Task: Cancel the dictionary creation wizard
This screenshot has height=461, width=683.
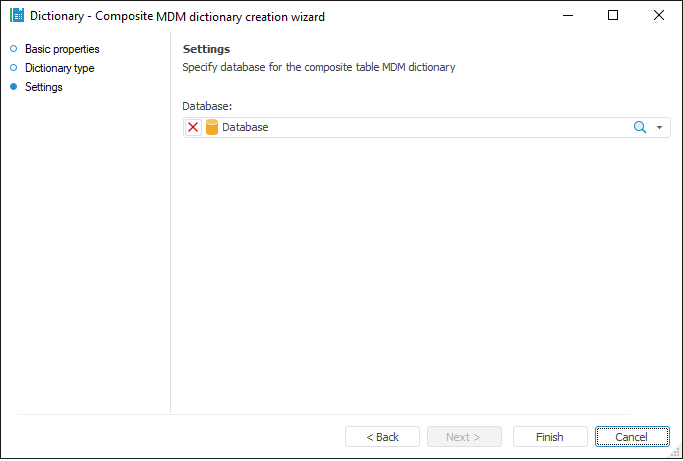Action: pos(632,437)
